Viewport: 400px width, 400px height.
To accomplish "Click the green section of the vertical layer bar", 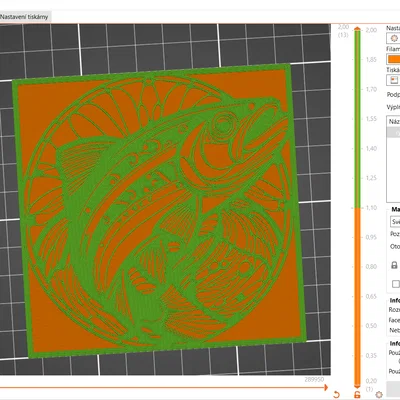I will pos(357,119).
